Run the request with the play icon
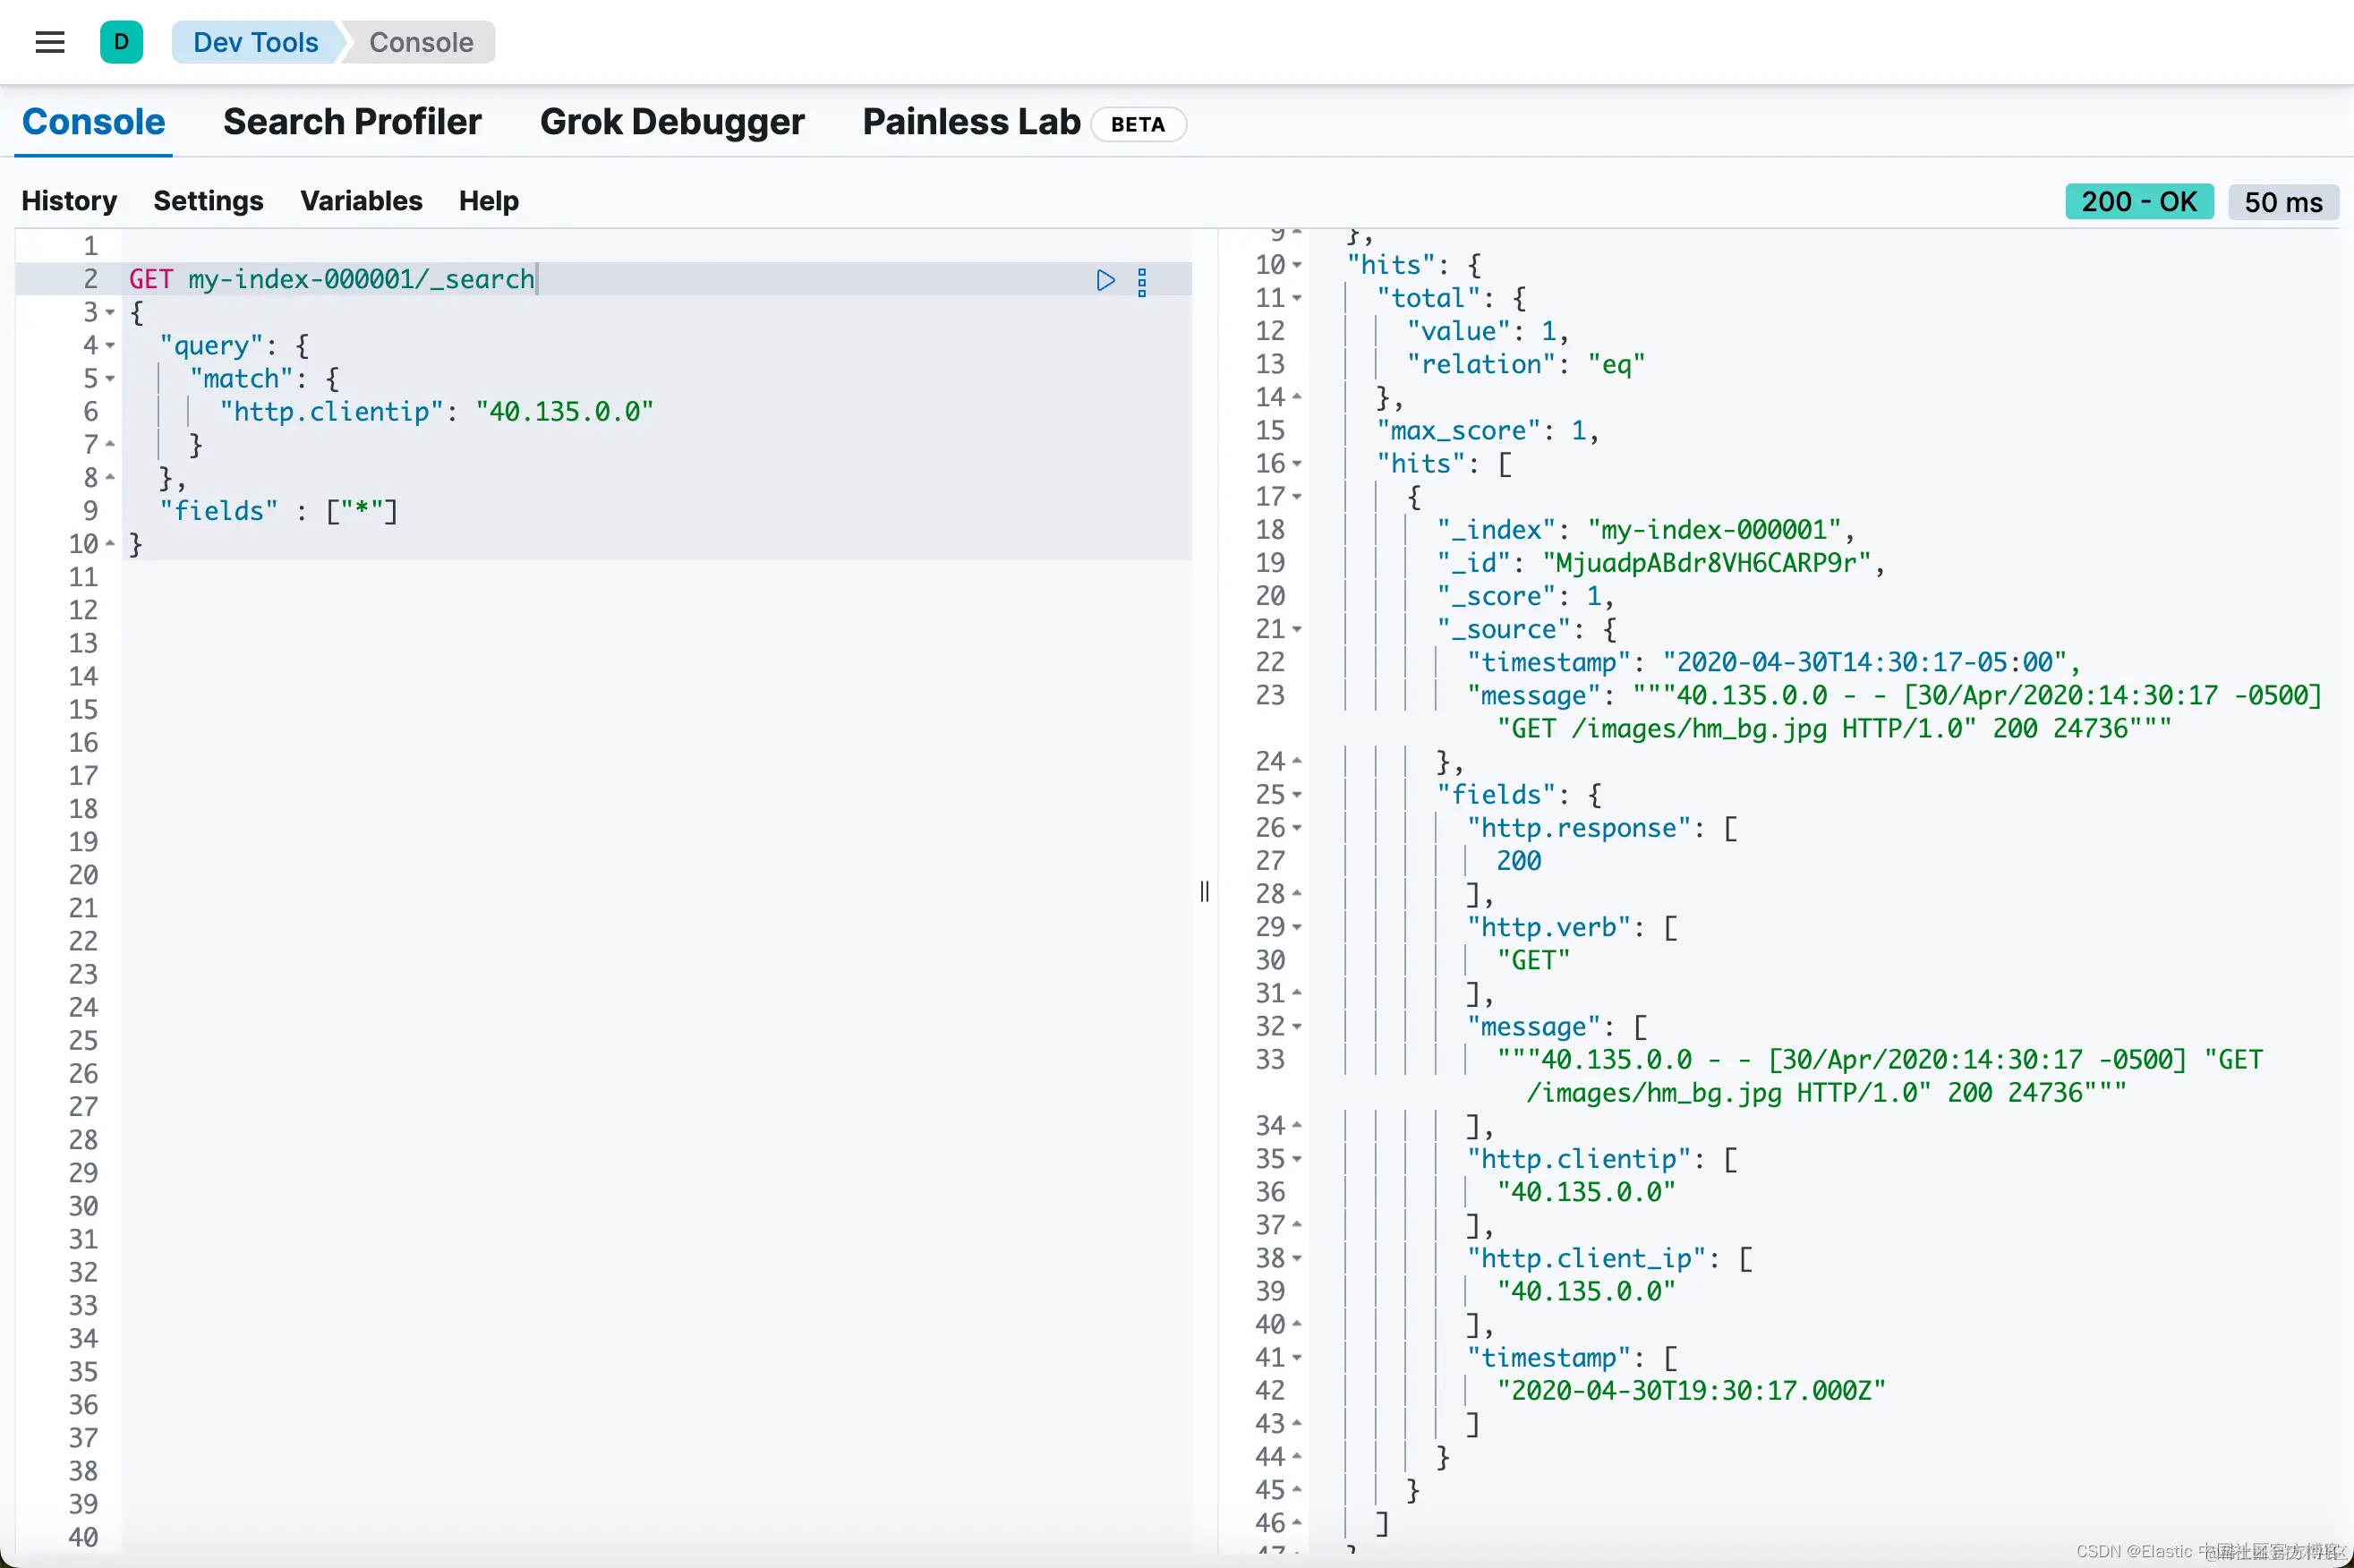This screenshot has width=2354, height=1568. (1105, 280)
